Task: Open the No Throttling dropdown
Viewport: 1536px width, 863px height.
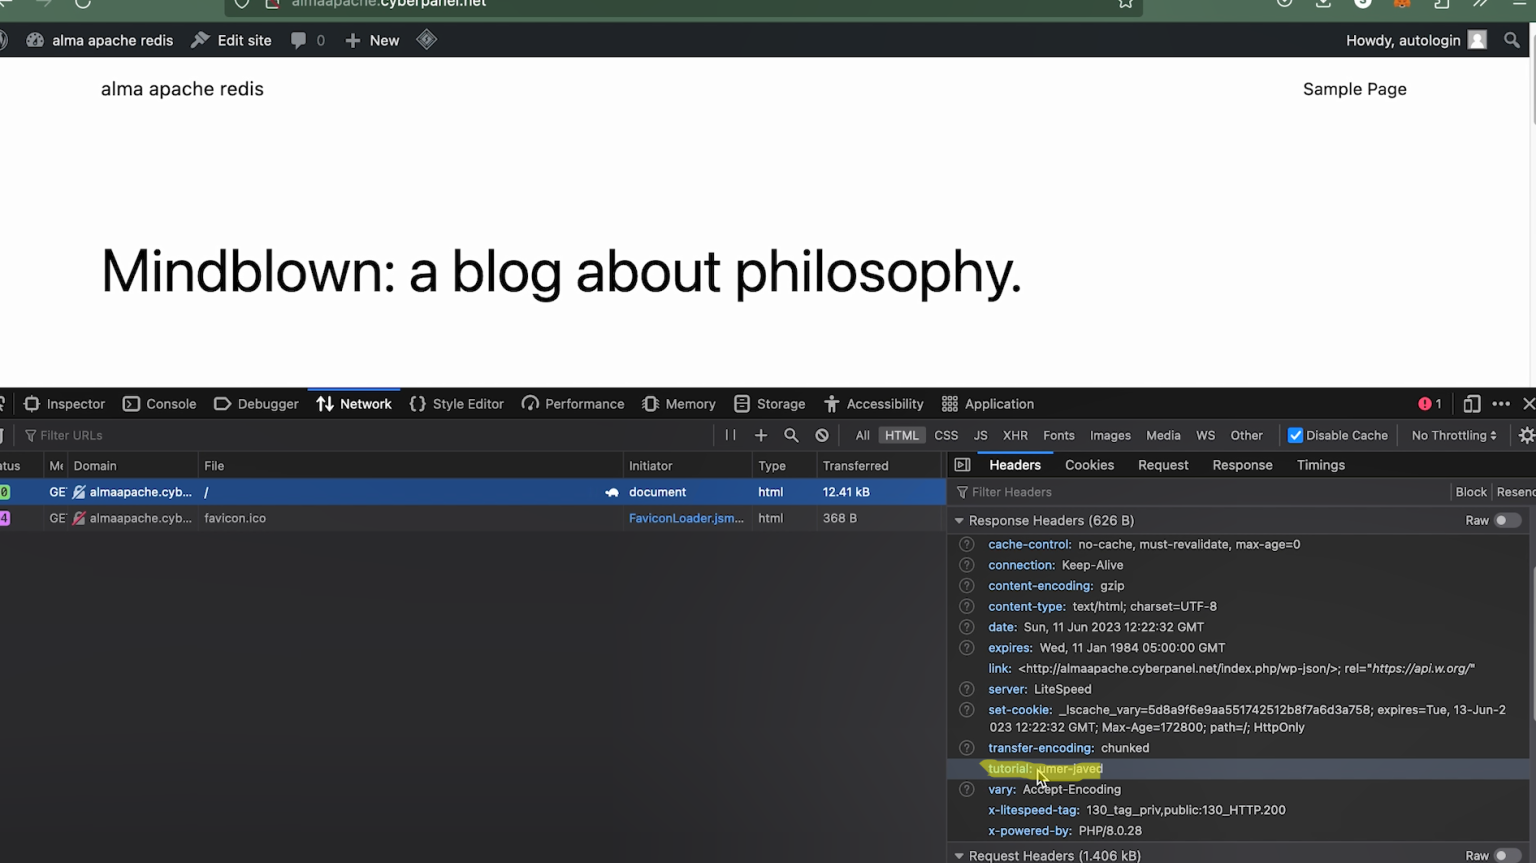Action: (1453, 435)
